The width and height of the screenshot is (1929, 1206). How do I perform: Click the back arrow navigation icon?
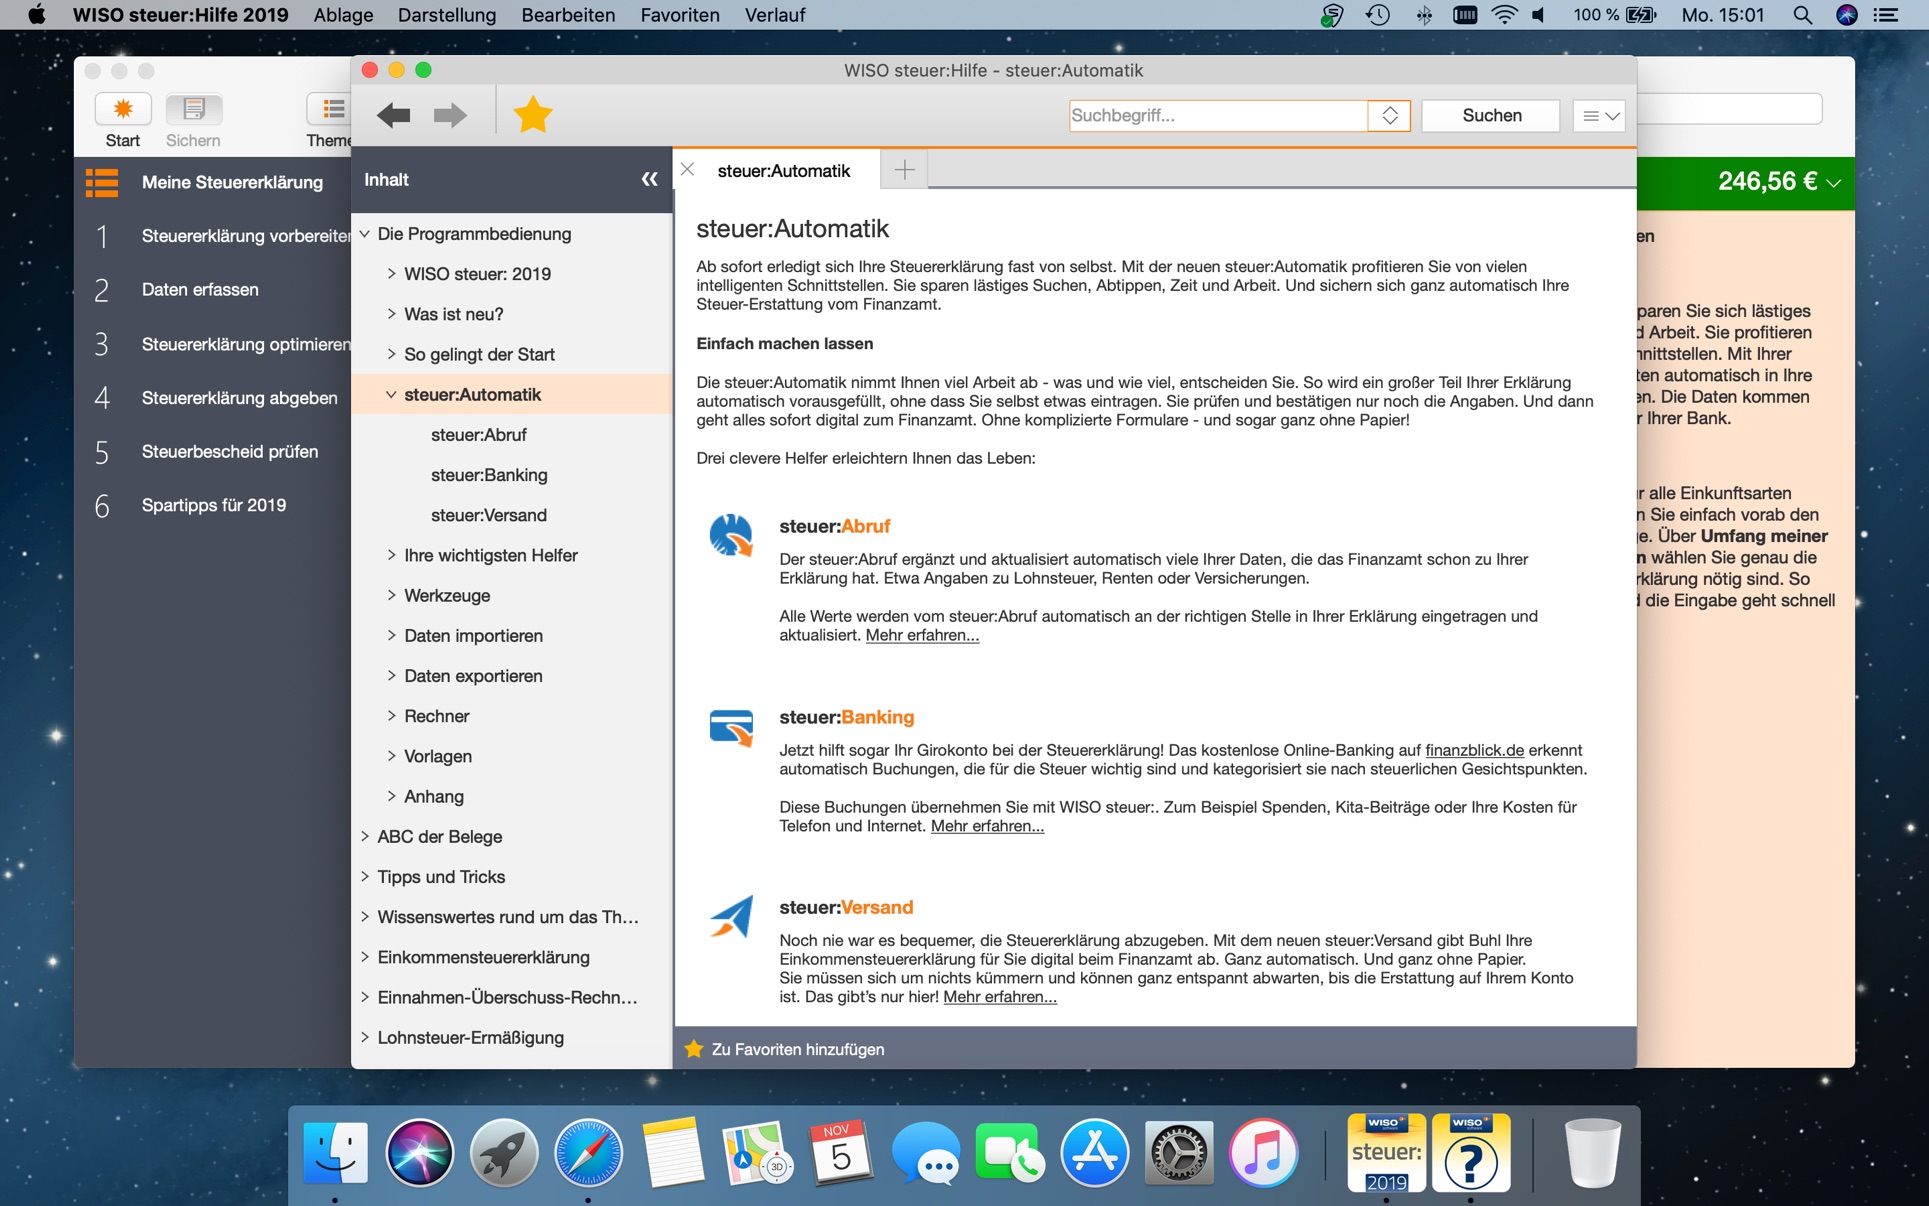pyautogui.click(x=394, y=115)
